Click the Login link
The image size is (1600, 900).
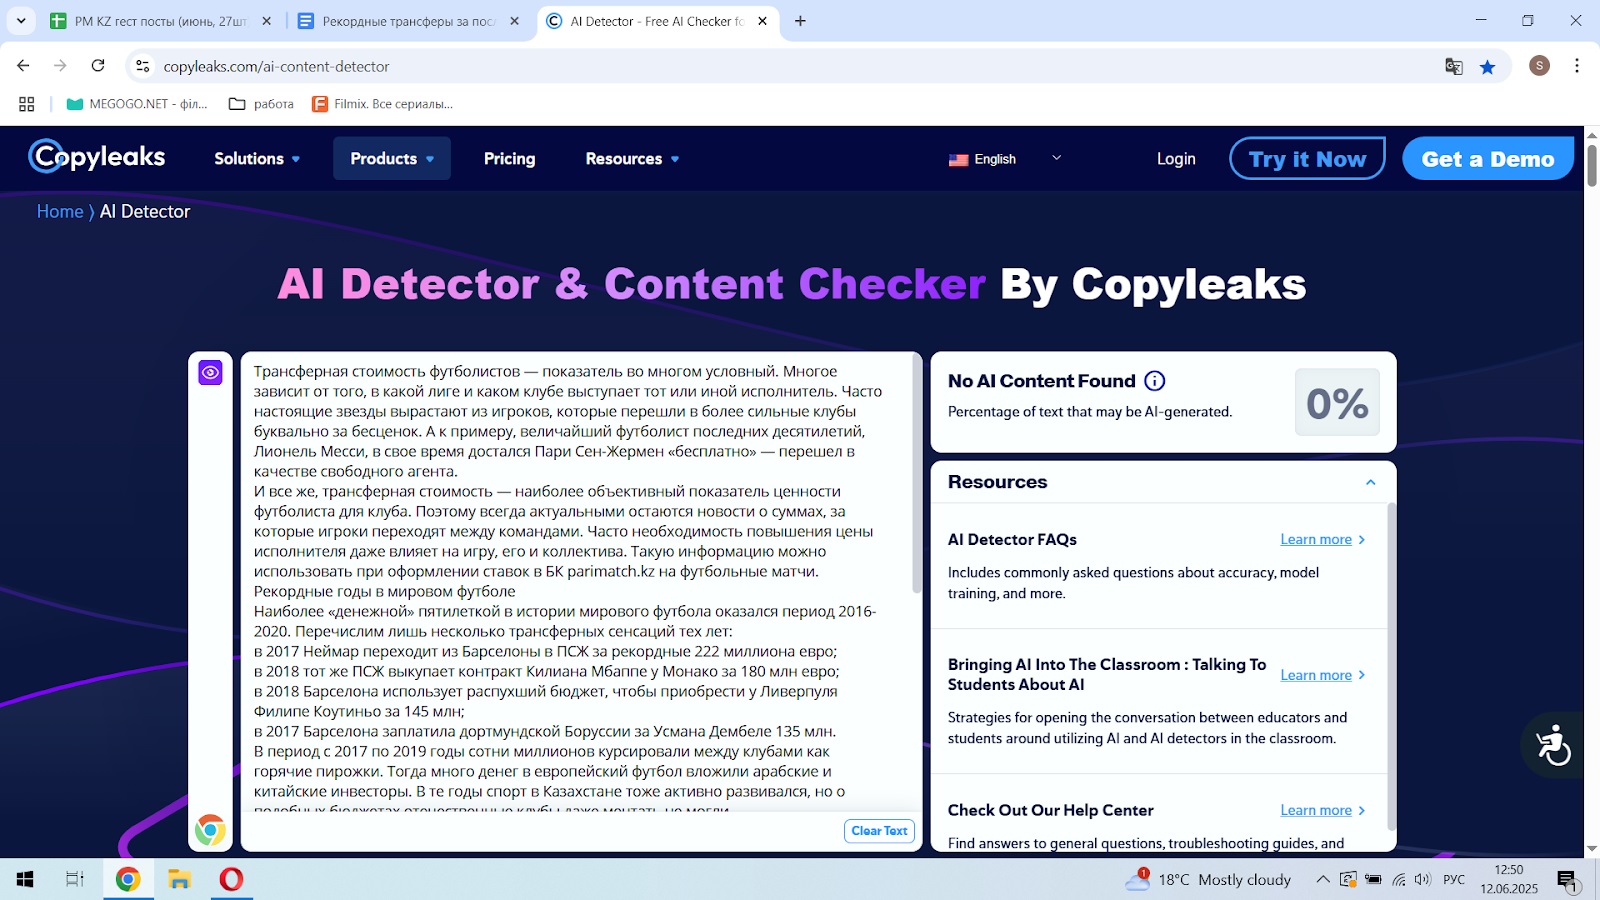tap(1176, 159)
